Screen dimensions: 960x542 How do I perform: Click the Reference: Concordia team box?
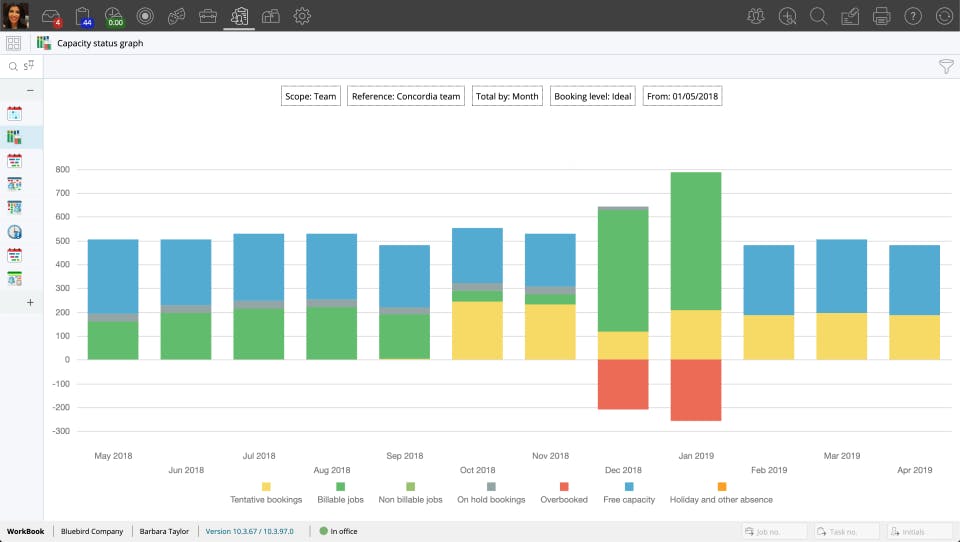coord(406,96)
